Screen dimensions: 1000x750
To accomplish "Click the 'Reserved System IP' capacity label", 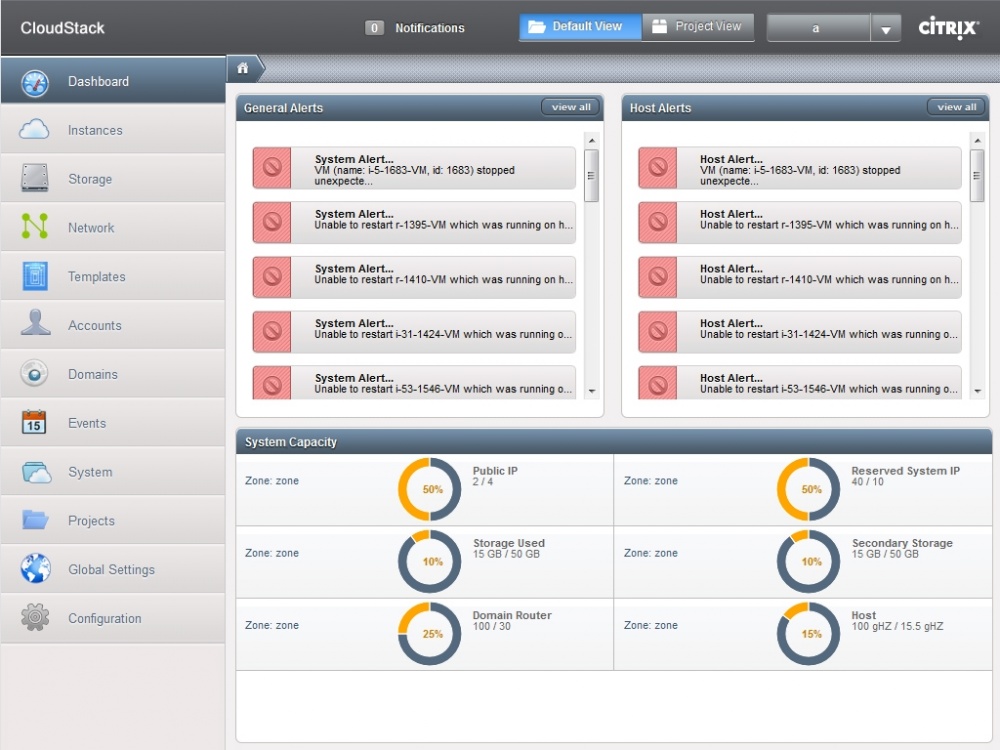I will (906, 471).
